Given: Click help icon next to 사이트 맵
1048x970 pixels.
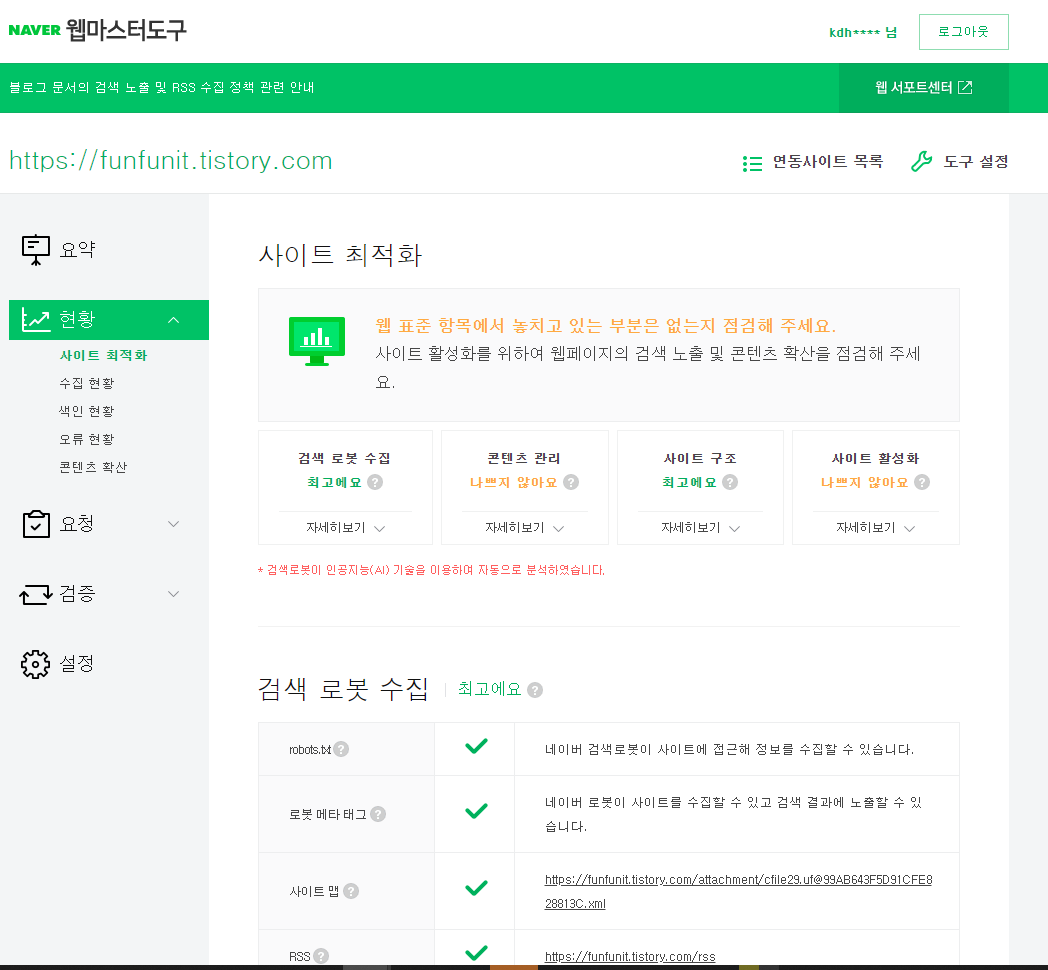Looking at the screenshot, I should click(x=351, y=891).
